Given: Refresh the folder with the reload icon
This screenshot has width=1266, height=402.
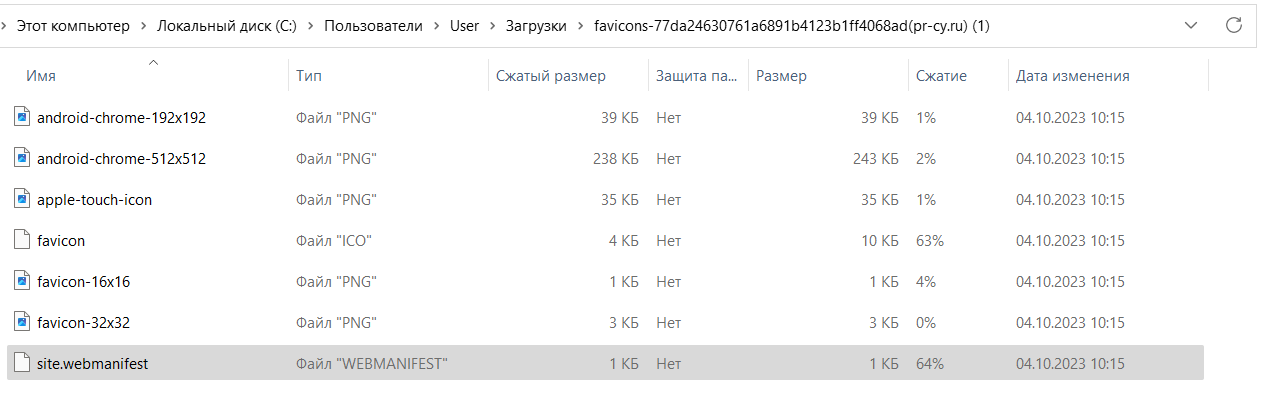Looking at the screenshot, I should [x=1234, y=26].
